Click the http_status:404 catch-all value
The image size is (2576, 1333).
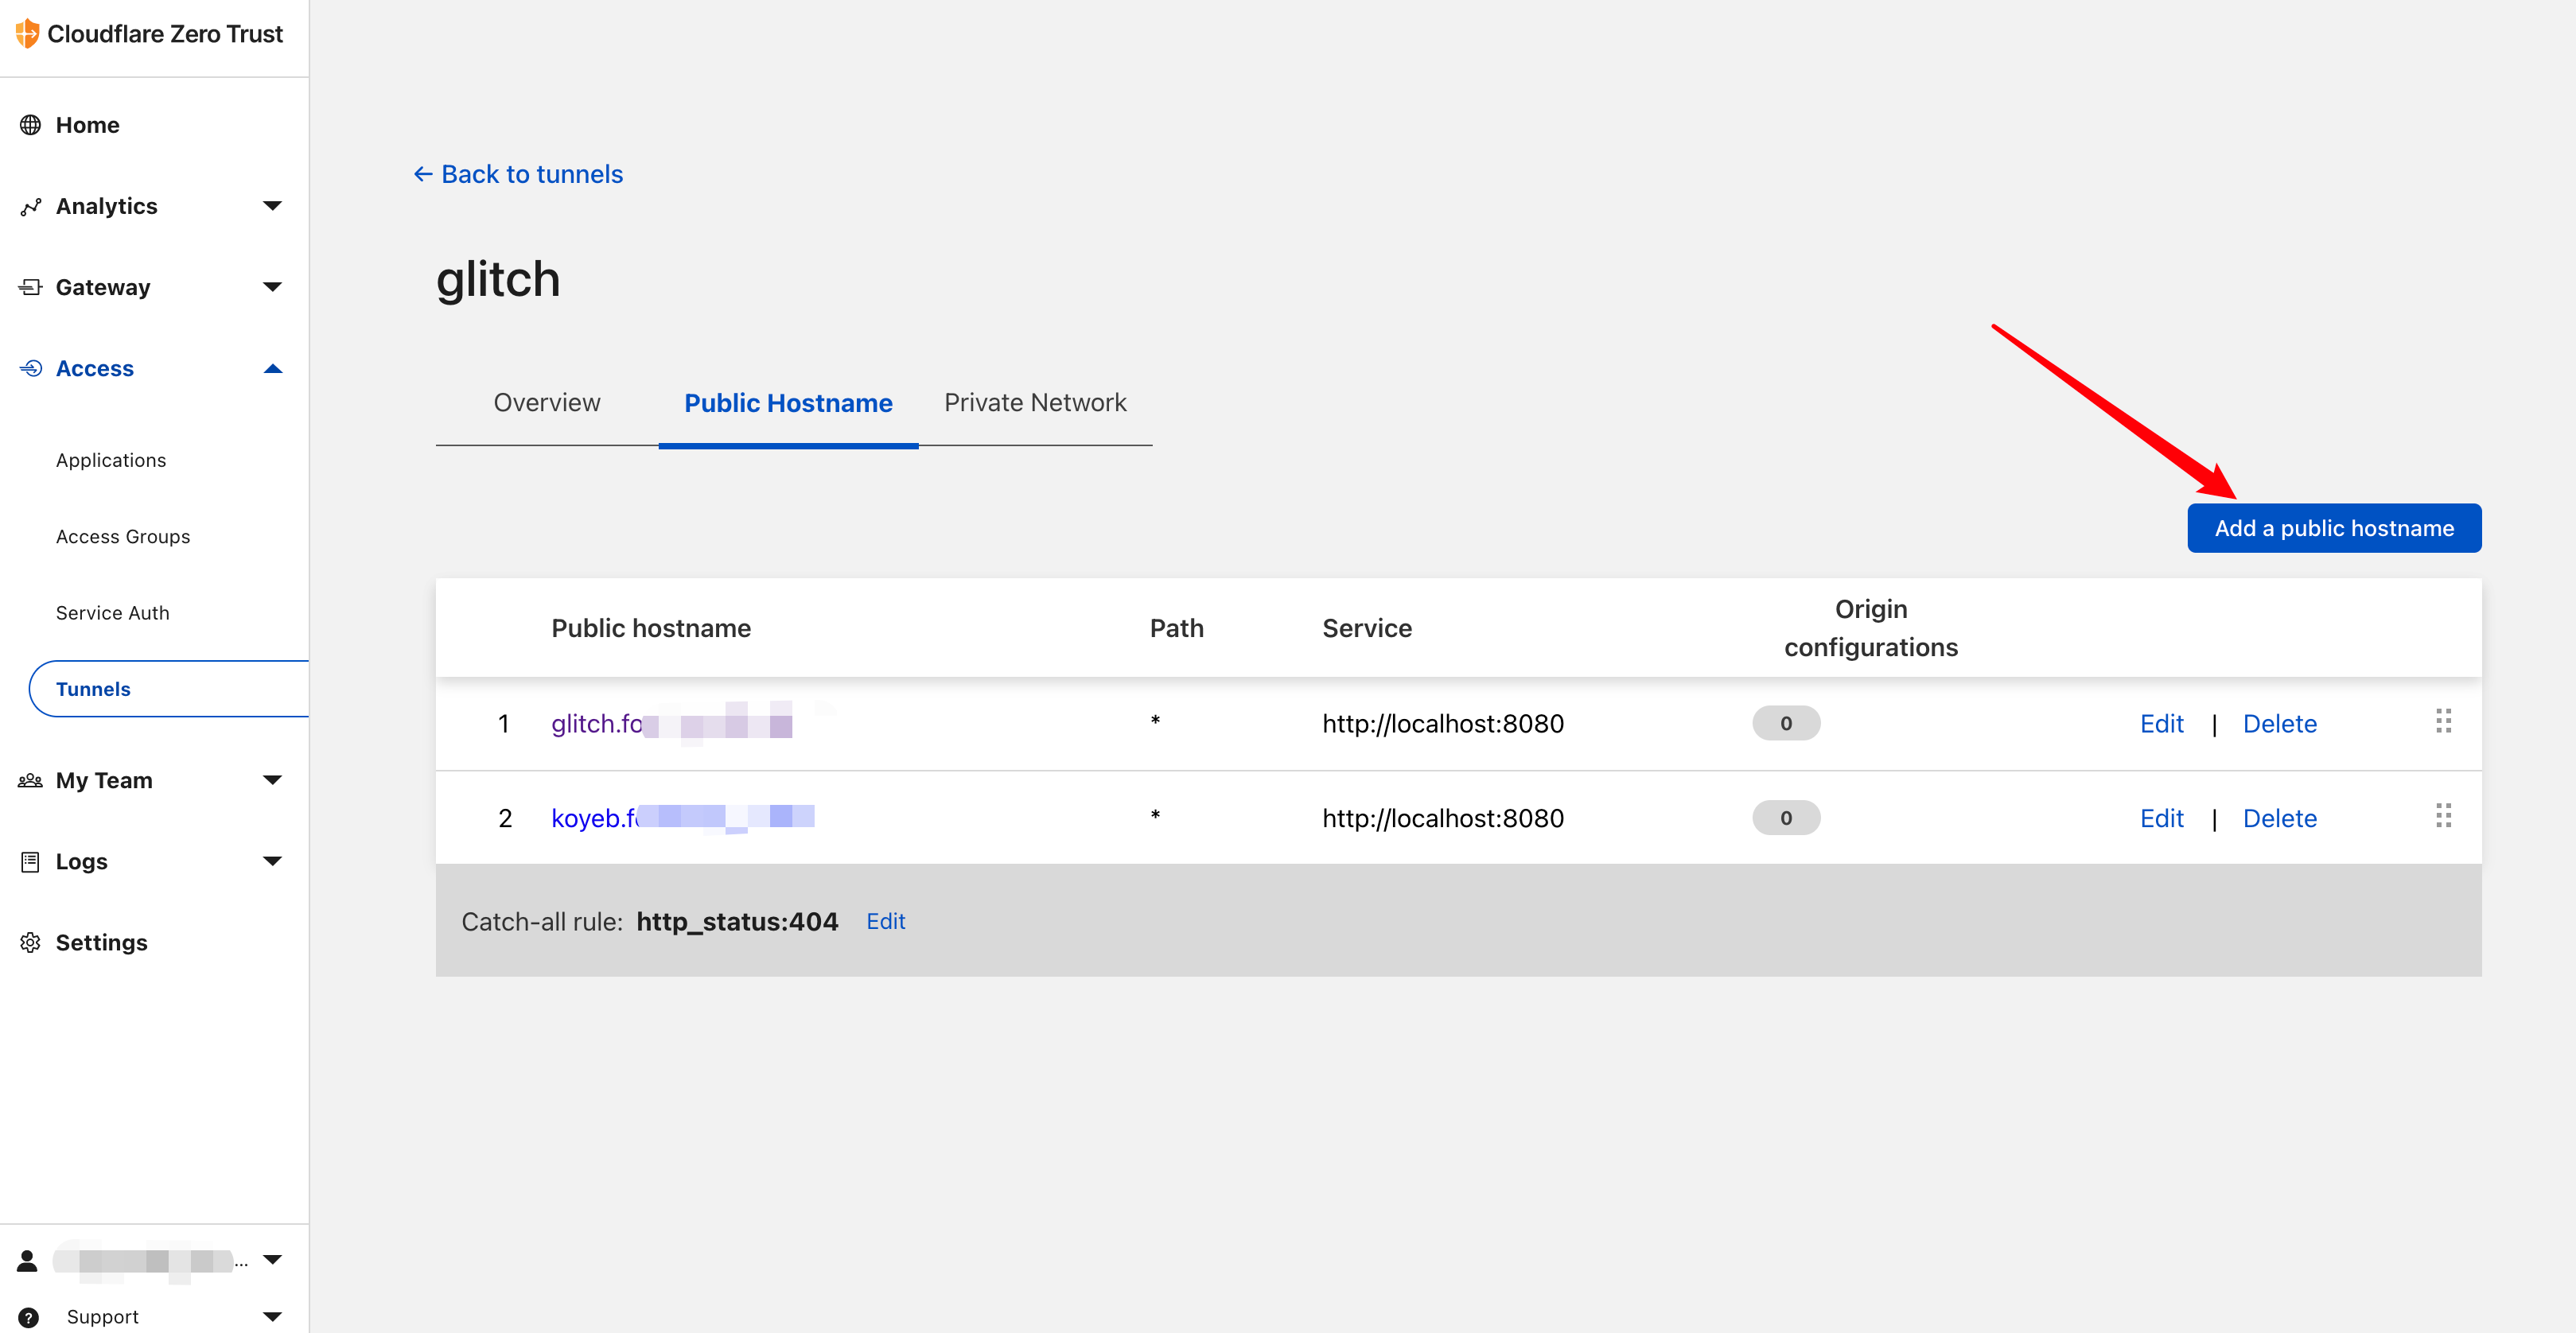click(737, 921)
